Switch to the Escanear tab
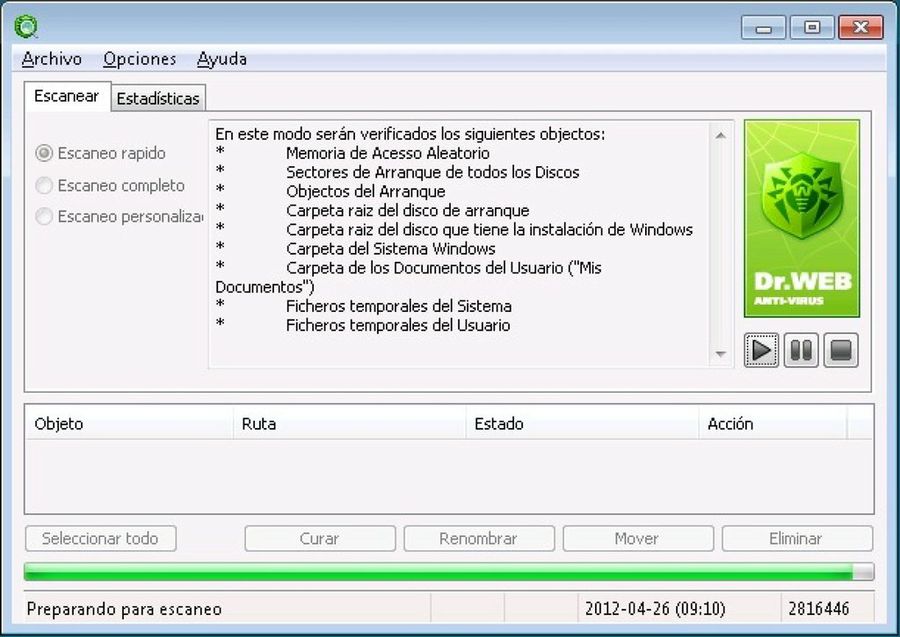 coord(66,97)
